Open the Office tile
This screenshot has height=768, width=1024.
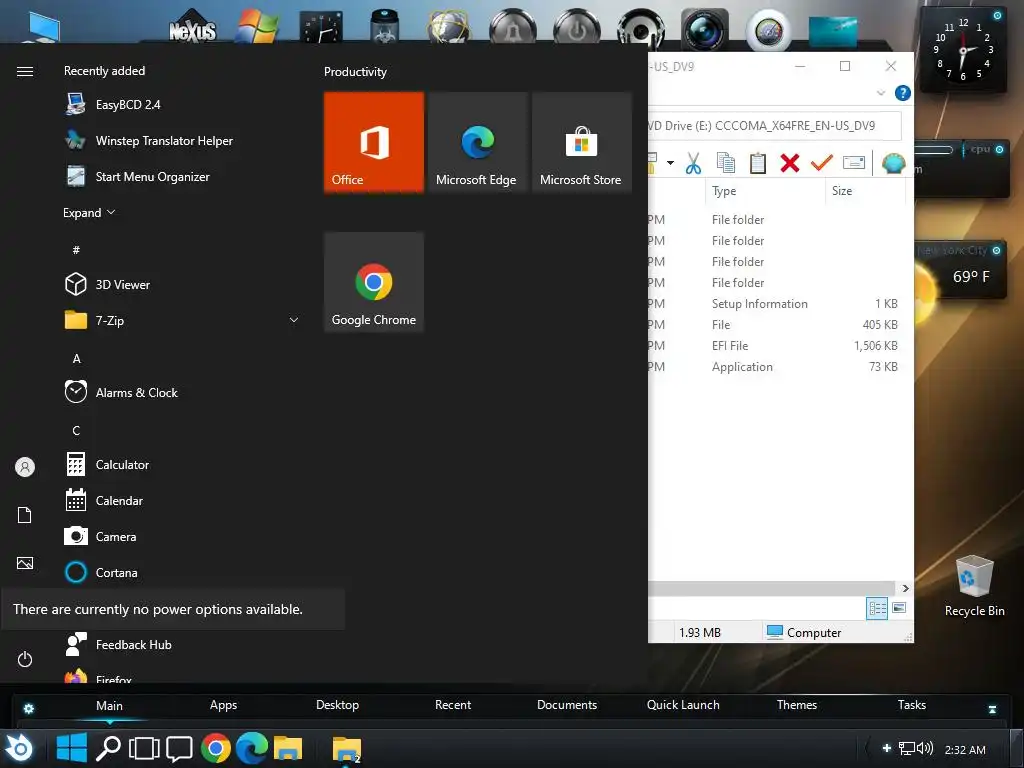(374, 142)
